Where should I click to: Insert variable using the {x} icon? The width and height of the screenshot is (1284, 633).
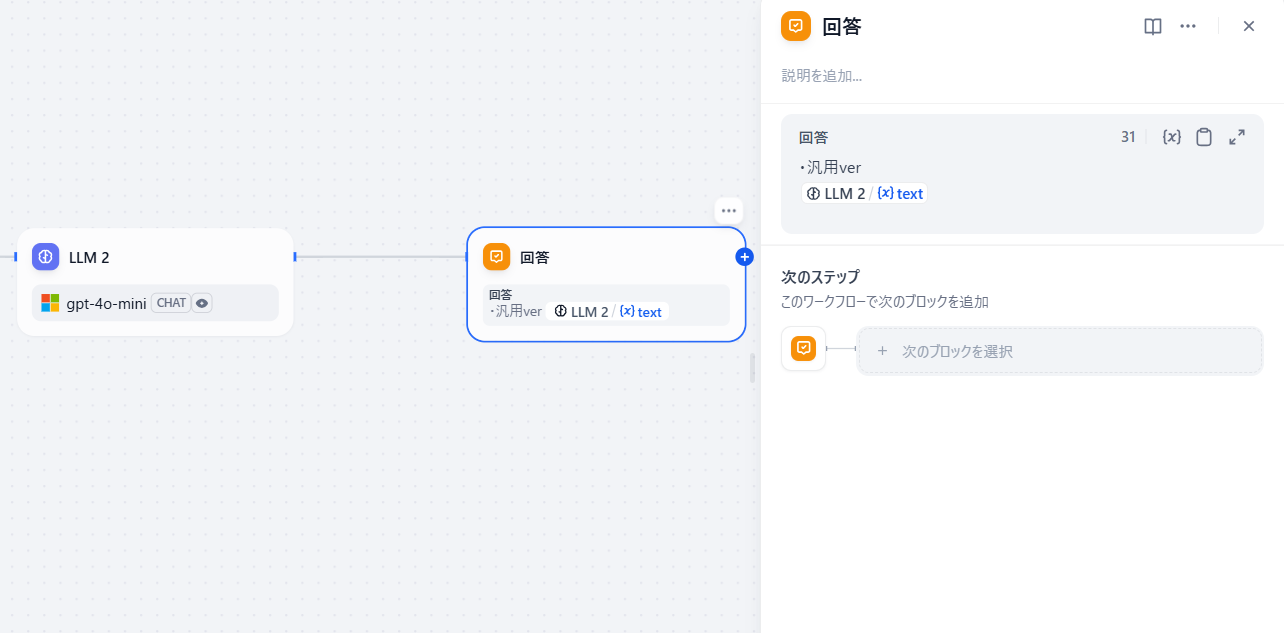pyautogui.click(x=1172, y=137)
